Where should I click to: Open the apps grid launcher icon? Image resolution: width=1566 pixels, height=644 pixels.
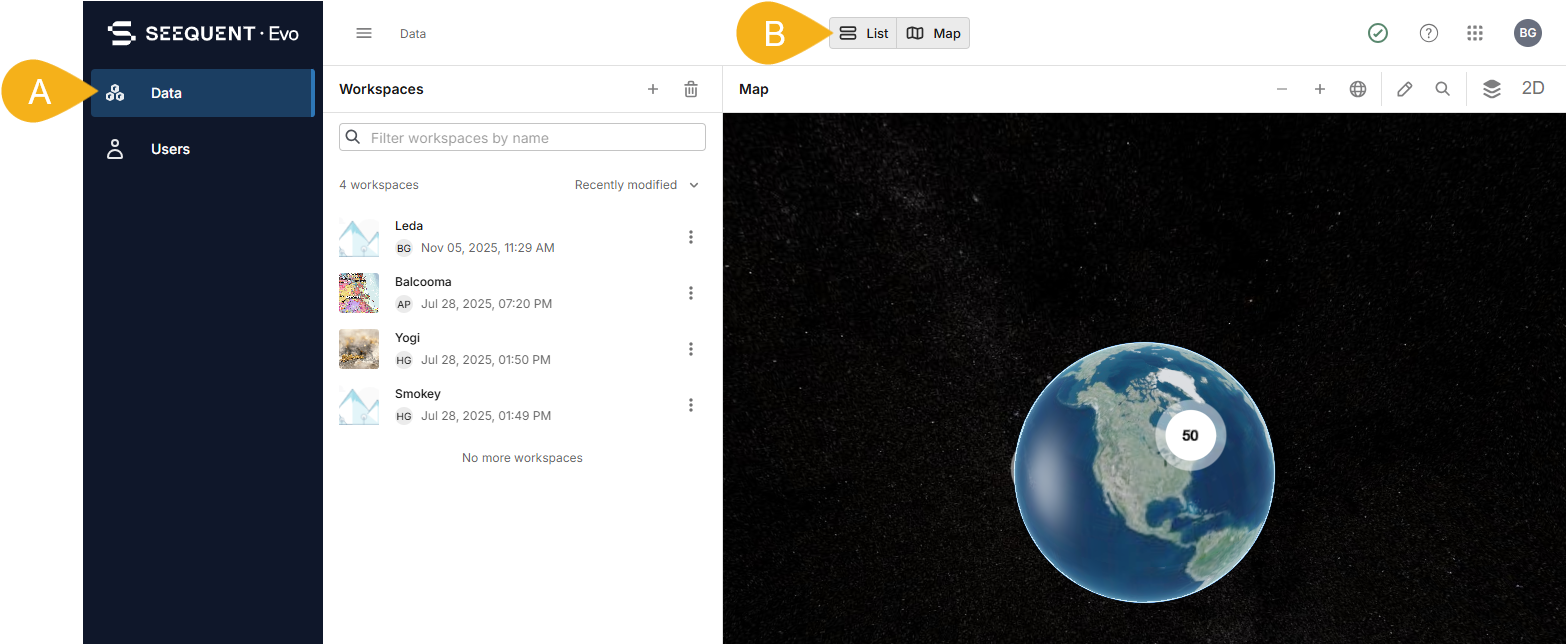pyautogui.click(x=1474, y=33)
